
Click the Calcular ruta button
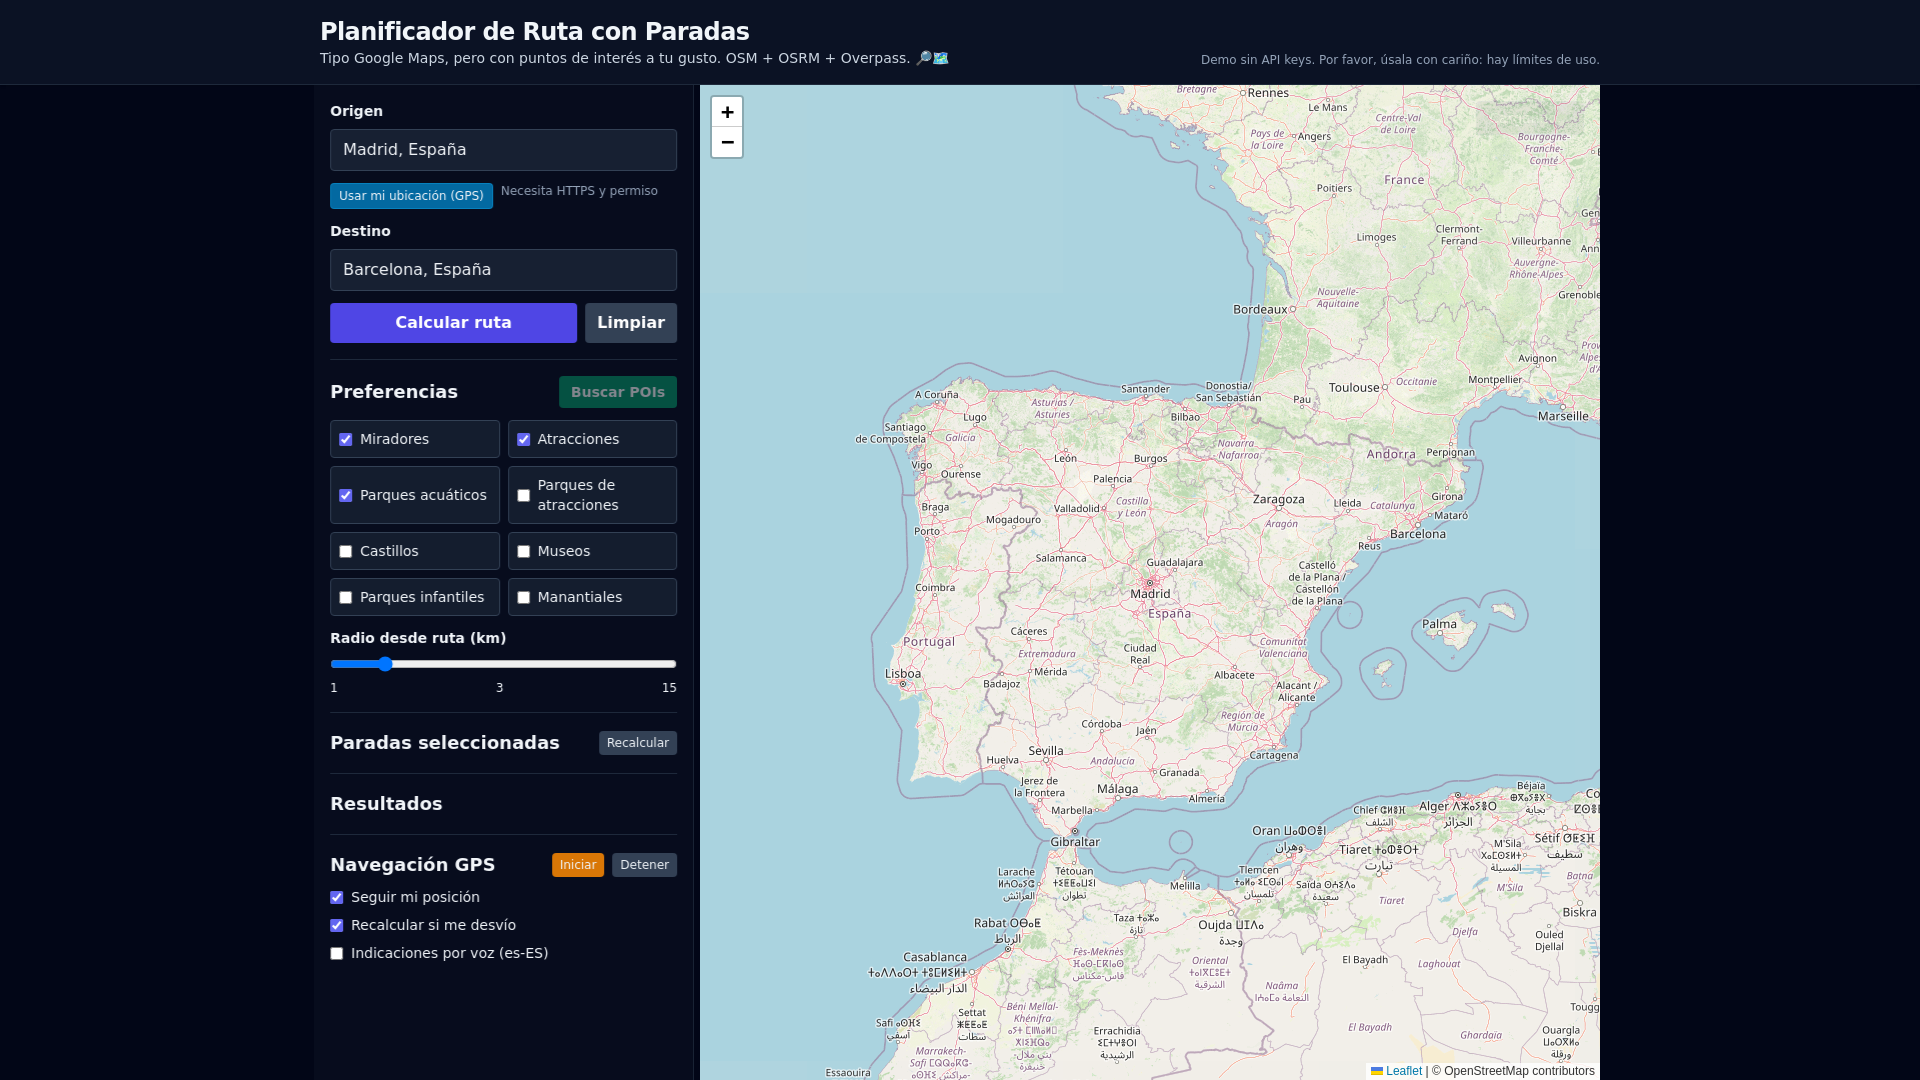pyautogui.click(x=453, y=323)
